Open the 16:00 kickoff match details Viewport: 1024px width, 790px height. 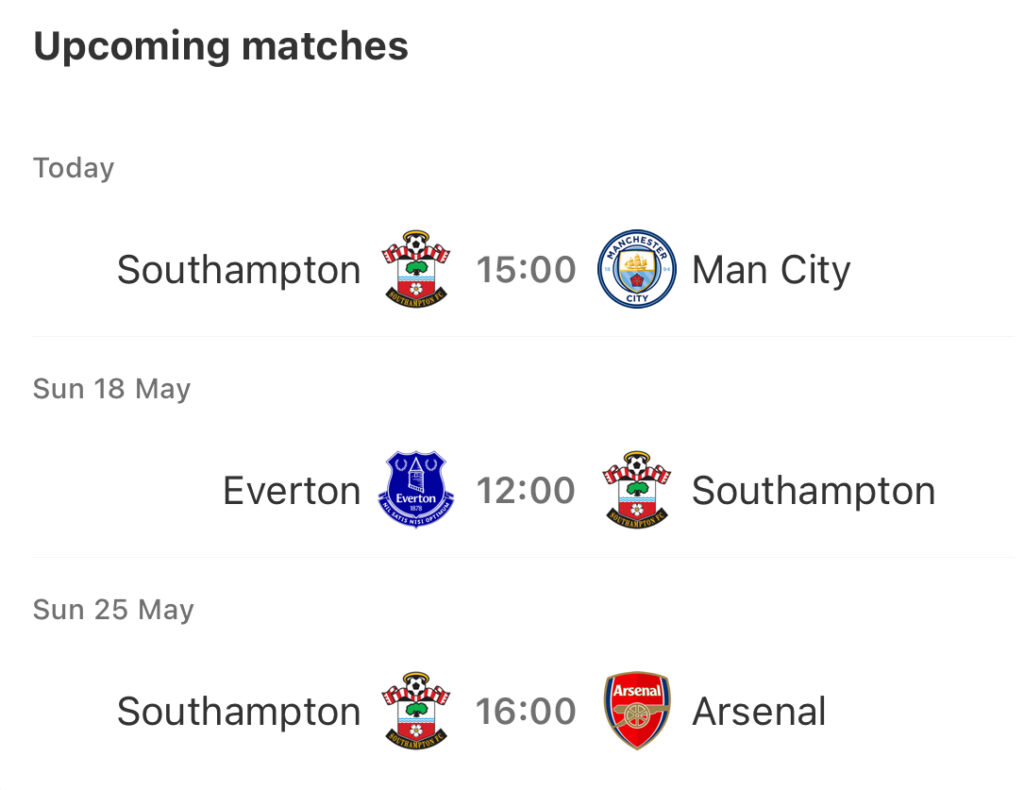pos(526,711)
